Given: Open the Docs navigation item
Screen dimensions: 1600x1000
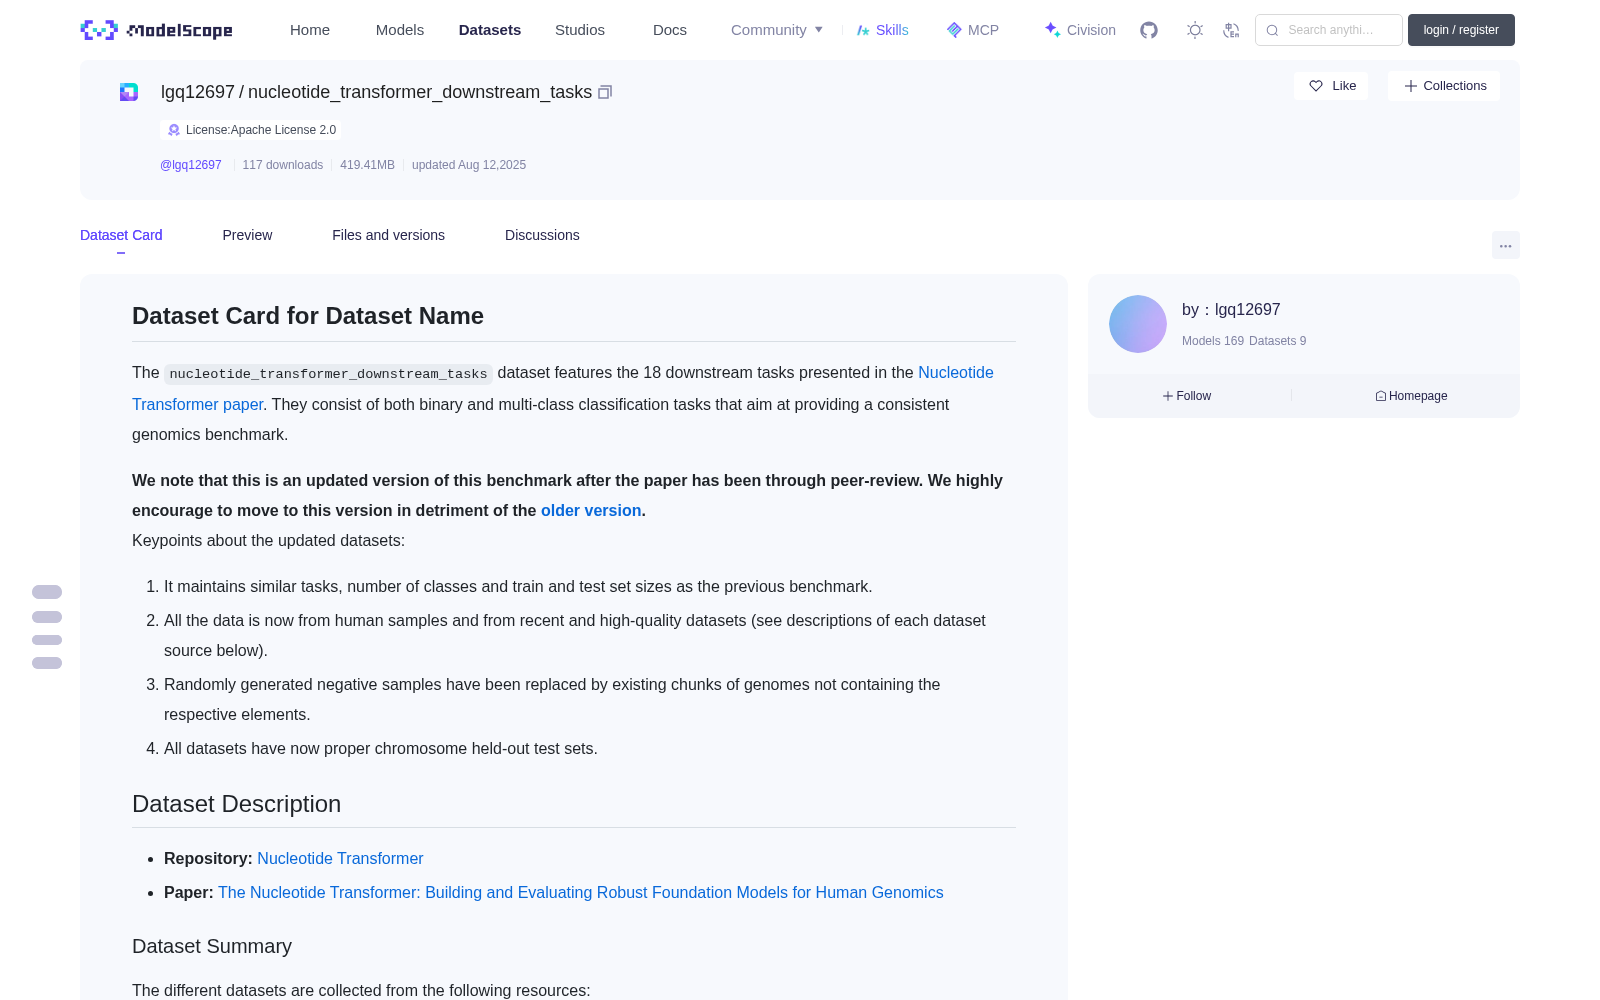Looking at the screenshot, I should [670, 30].
